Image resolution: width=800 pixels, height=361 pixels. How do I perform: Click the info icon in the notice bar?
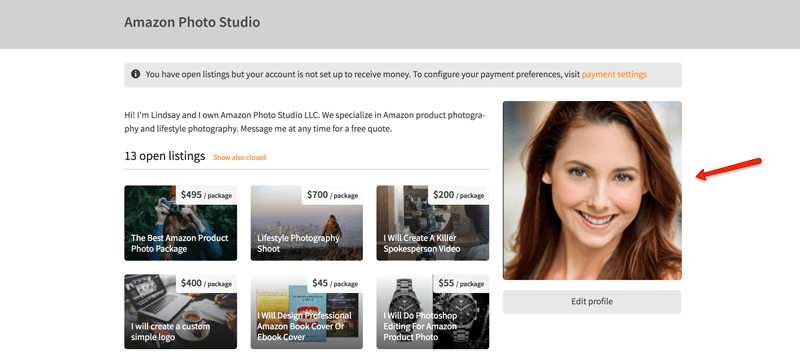coord(135,74)
